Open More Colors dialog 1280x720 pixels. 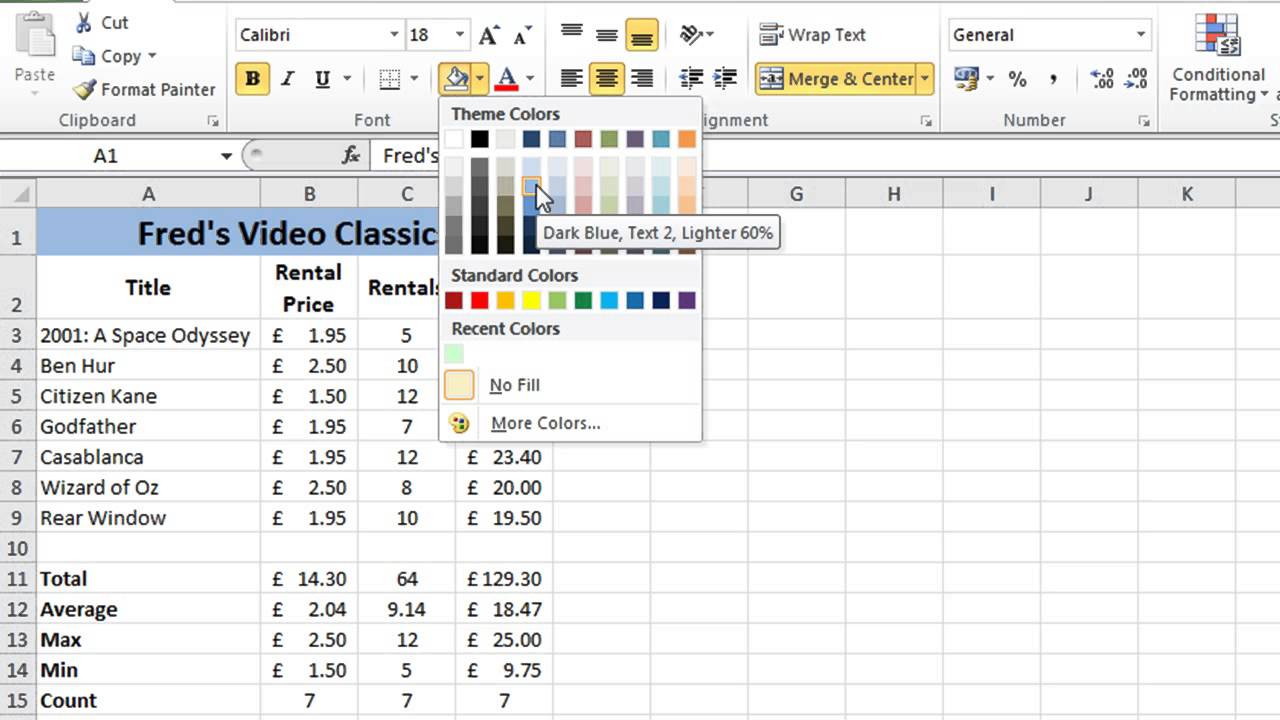tap(545, 423)
